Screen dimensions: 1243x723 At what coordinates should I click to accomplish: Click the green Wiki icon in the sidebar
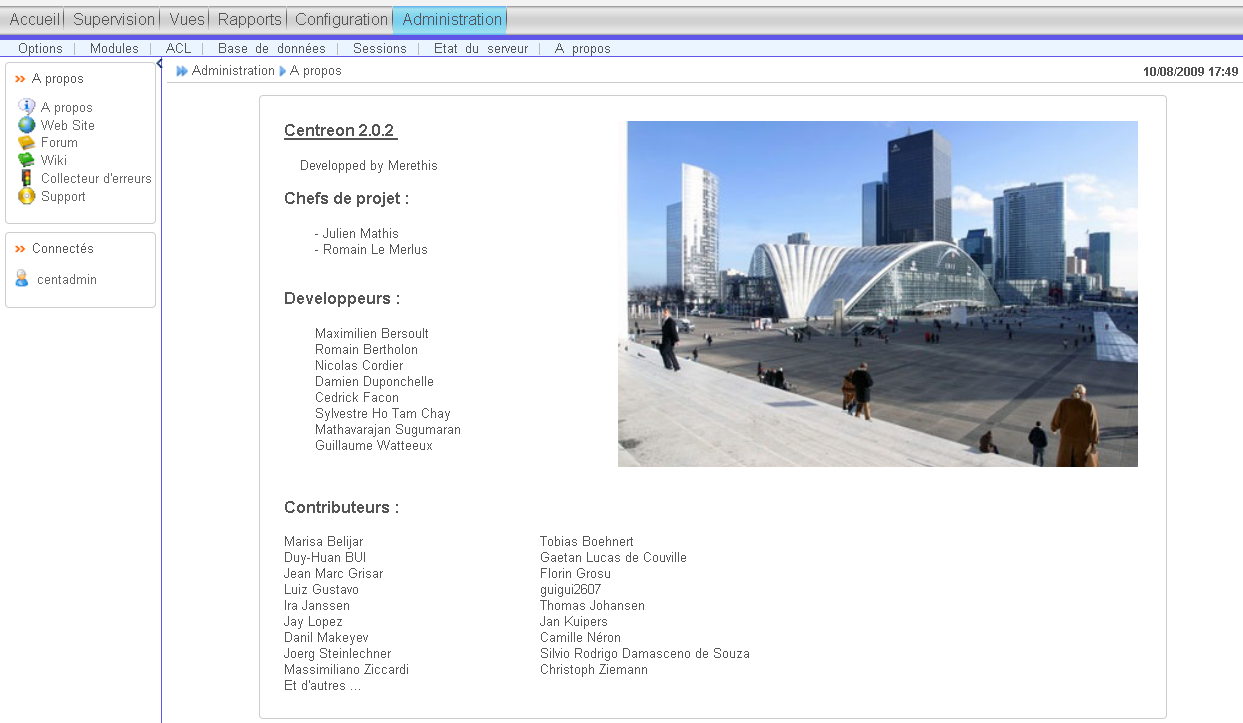[x=26, y=160]
